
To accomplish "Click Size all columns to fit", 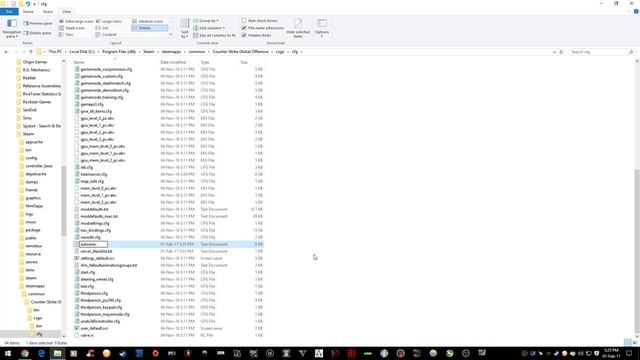I will click(214, 35).
